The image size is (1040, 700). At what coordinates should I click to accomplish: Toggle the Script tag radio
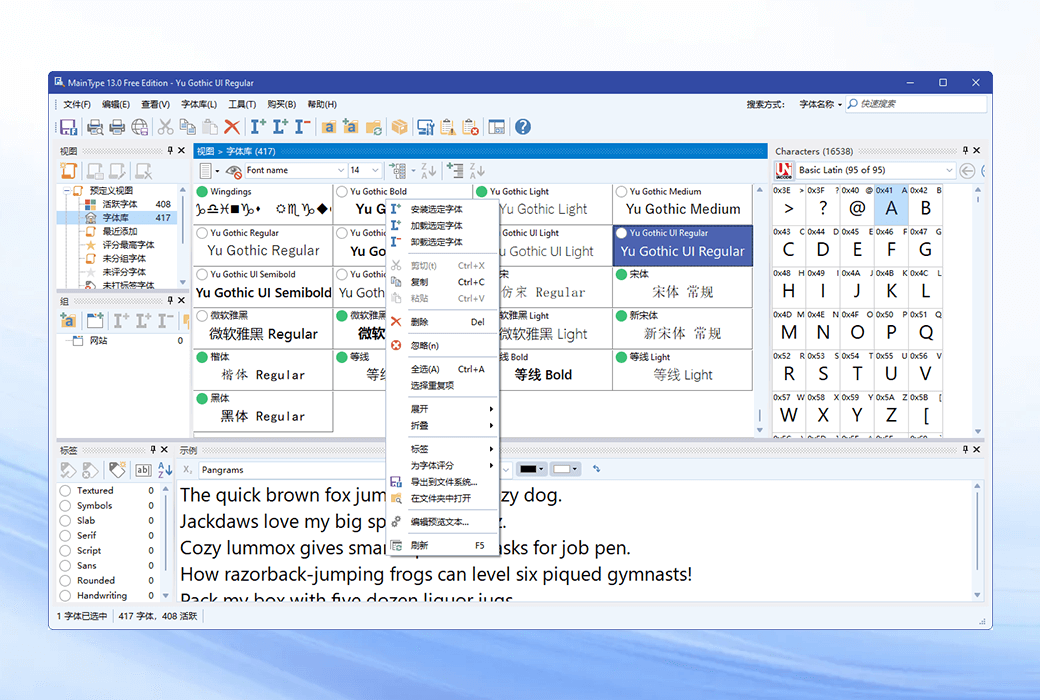(65, 551)
